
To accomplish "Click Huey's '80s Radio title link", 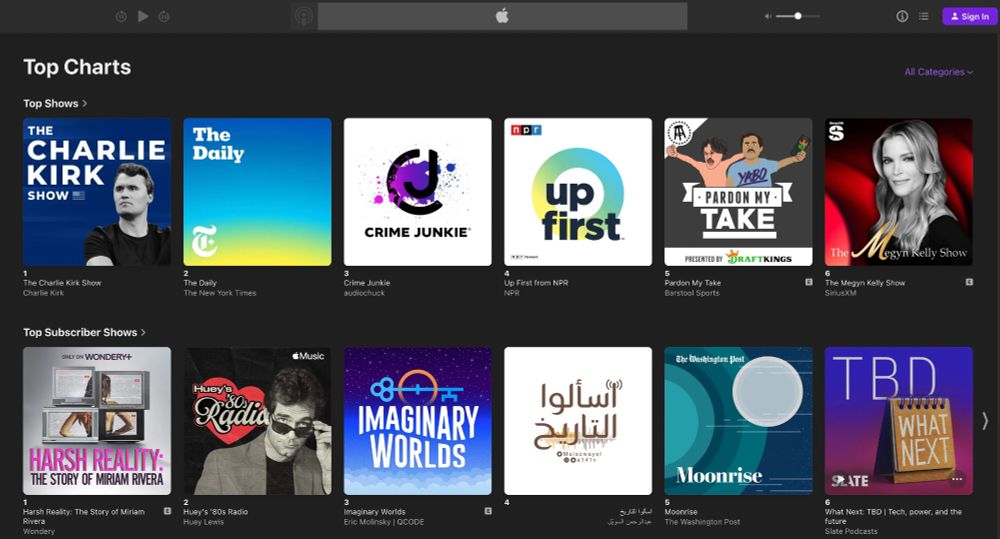I will (x=216, y=512).
